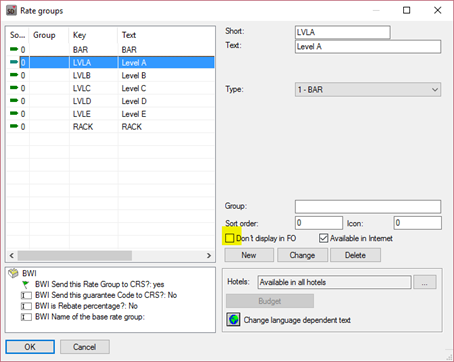Click into the Sort order input field
Viewport: 454px width, 362px height.
pyautogui.click(x=319, y=223)
